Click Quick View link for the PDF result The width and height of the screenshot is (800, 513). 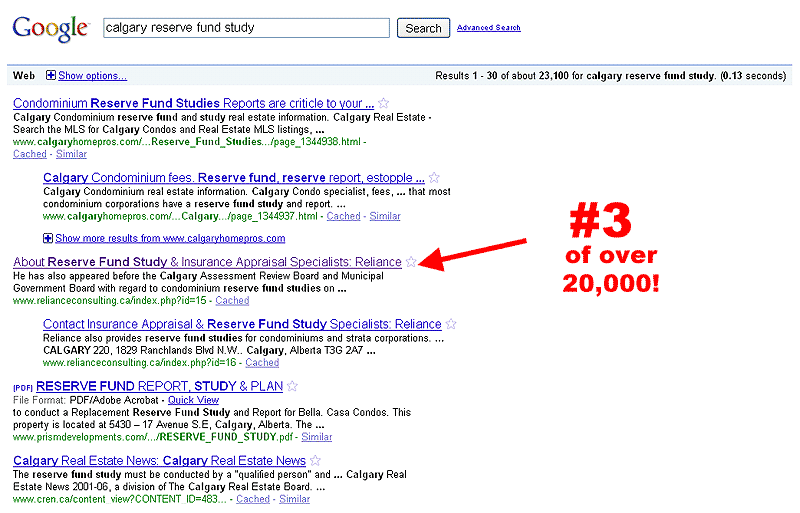193,400
